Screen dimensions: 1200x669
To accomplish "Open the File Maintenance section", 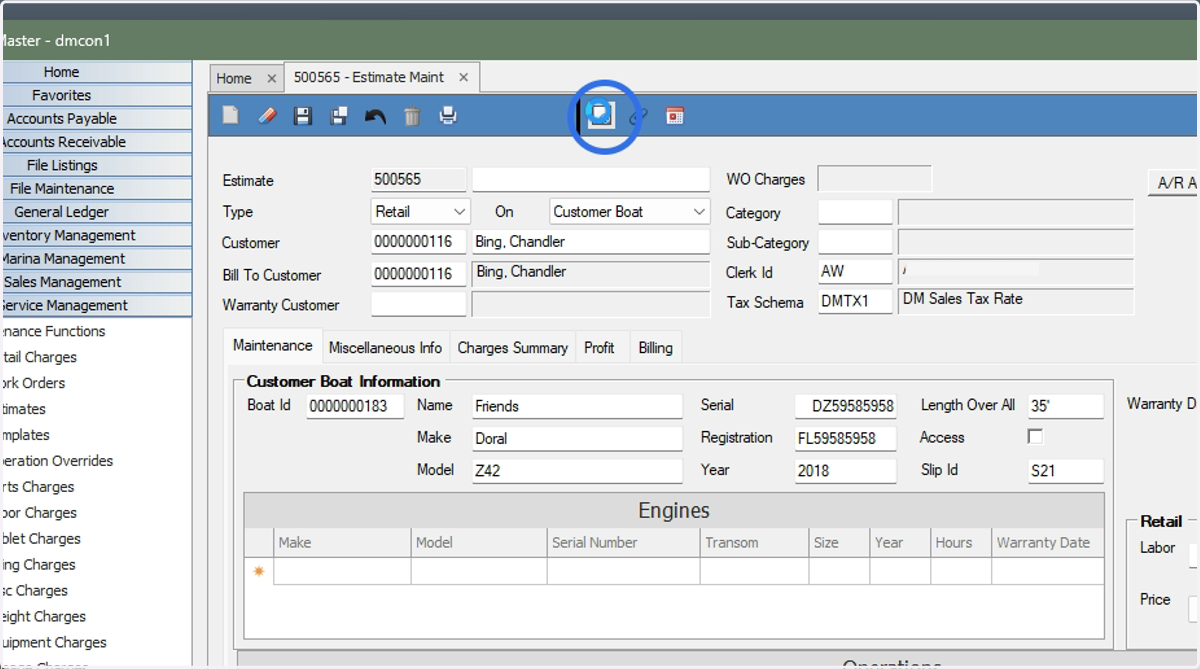I will pos(96,188).
